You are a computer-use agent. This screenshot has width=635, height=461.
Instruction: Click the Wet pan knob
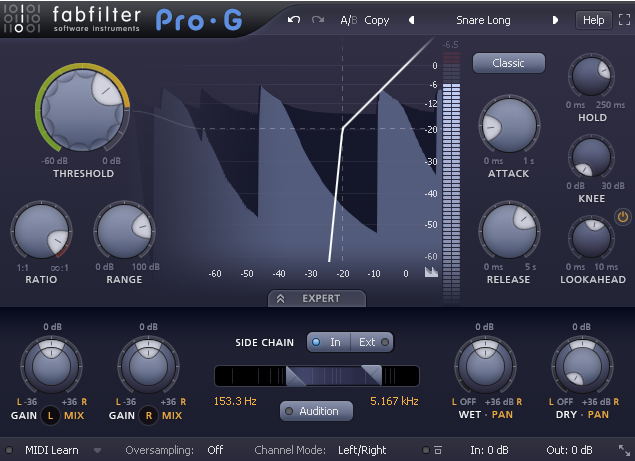485,367
